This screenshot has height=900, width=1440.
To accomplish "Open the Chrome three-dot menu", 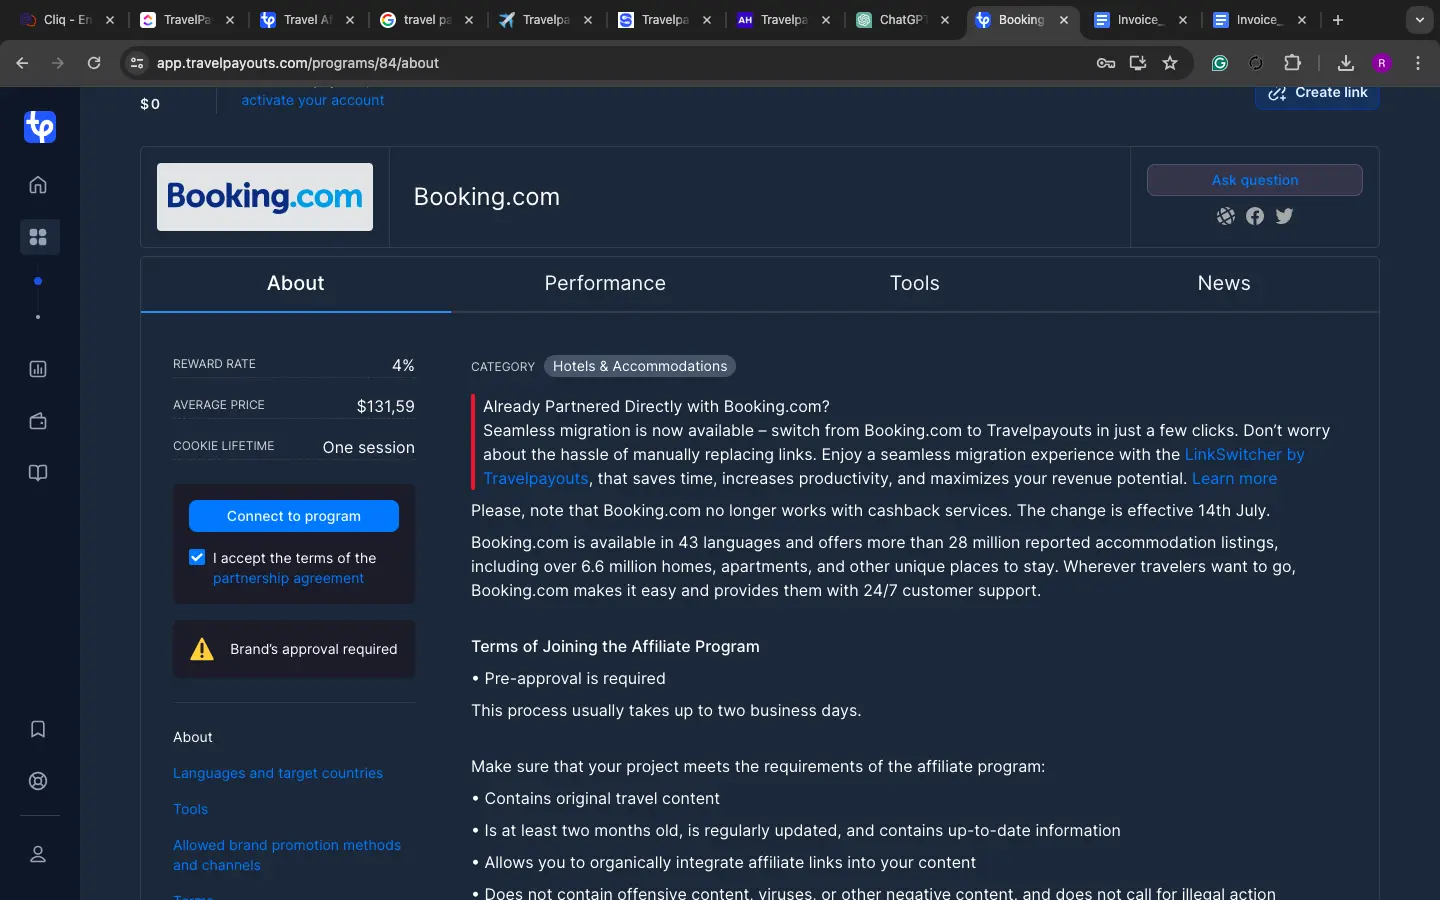I will [1418, 63].
